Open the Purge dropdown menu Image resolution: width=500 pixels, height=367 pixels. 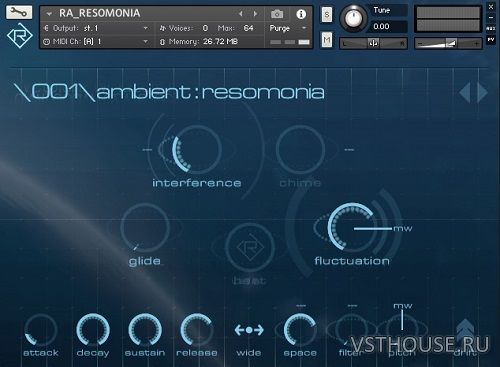pos(288,28)
